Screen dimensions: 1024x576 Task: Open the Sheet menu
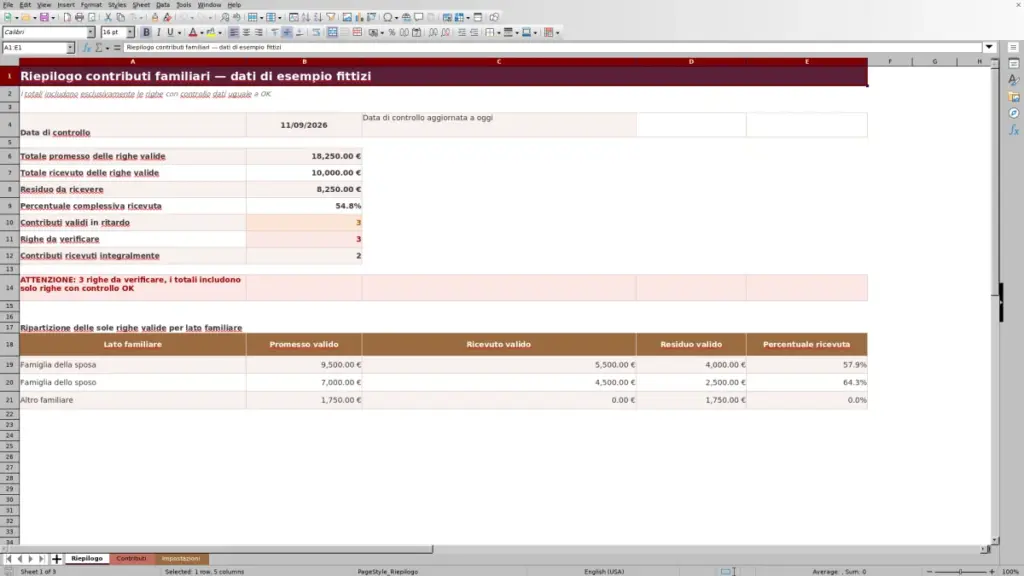point(141,5)
